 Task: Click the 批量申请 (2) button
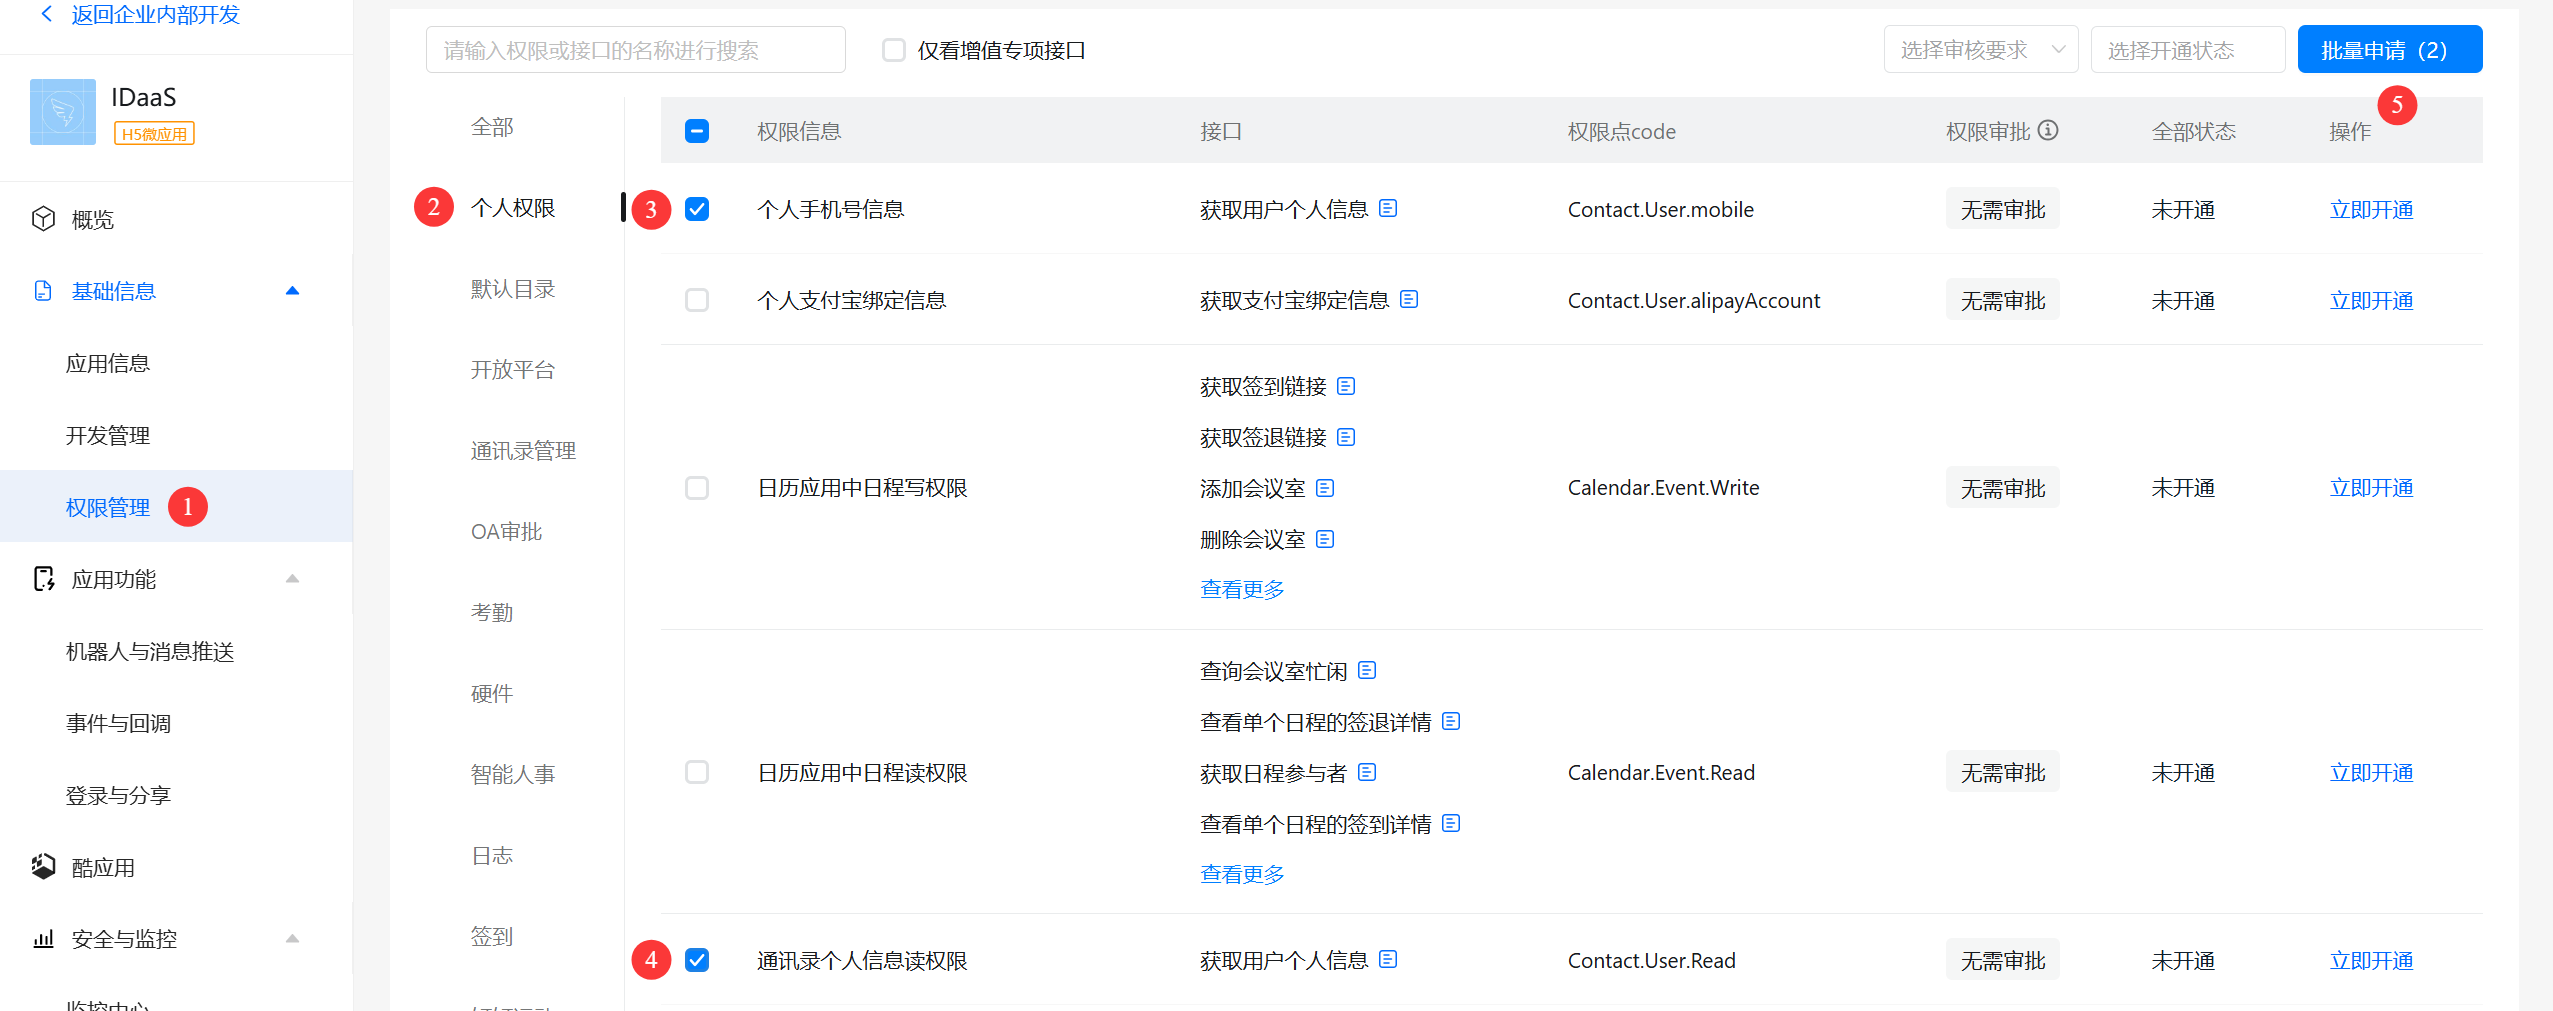pyautogui.click(x=2388, y=50)
